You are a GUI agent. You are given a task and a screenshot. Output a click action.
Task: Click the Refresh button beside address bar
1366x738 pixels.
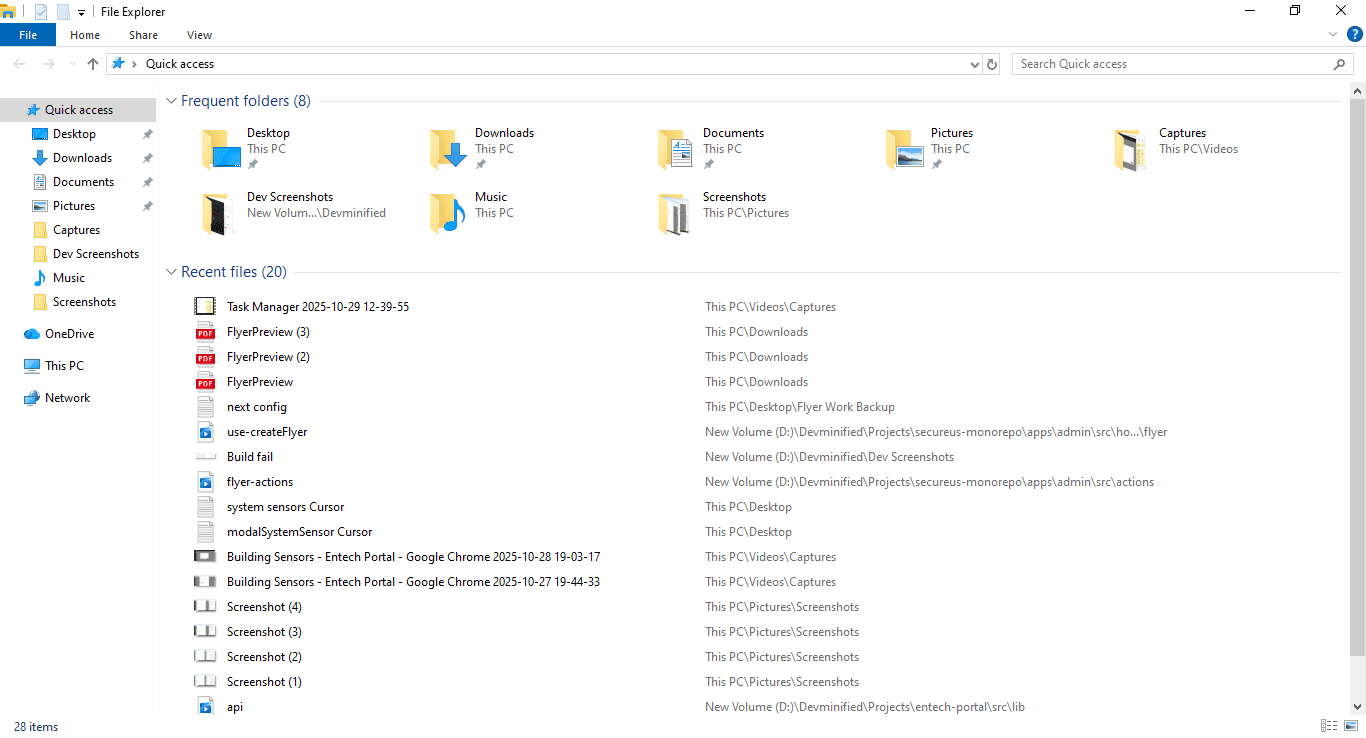point(992,64)
